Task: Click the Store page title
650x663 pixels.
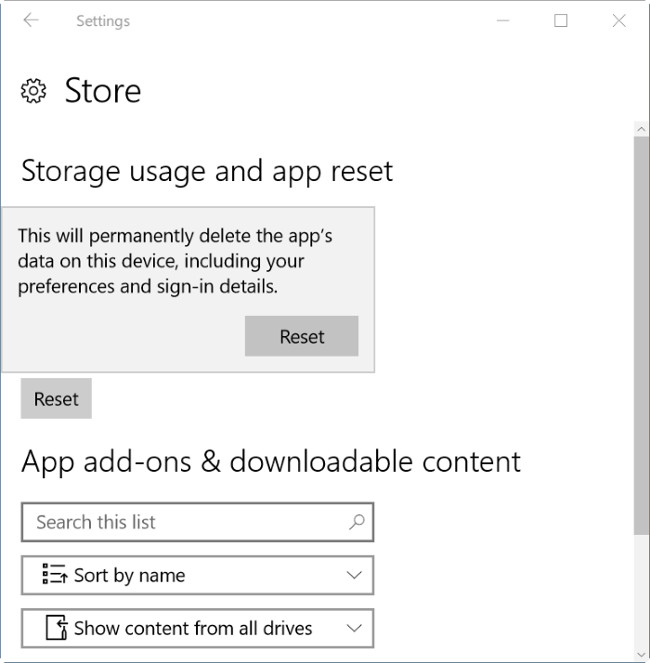Action: click(103, 91)
